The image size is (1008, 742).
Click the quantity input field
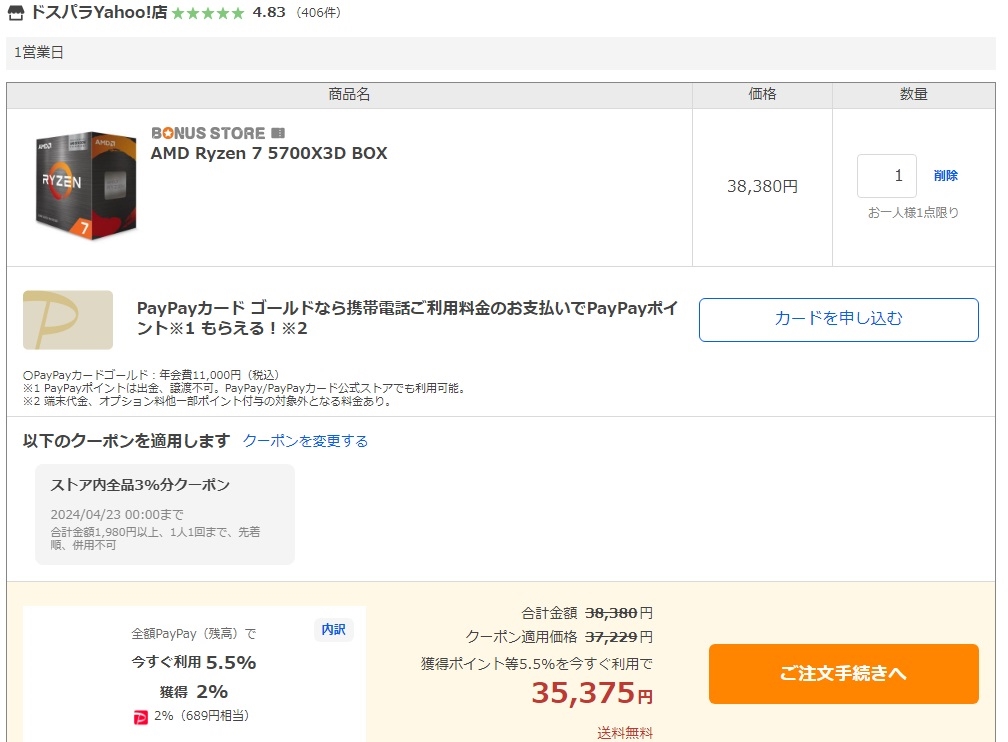pyautogui.click(x=886, y=176)
